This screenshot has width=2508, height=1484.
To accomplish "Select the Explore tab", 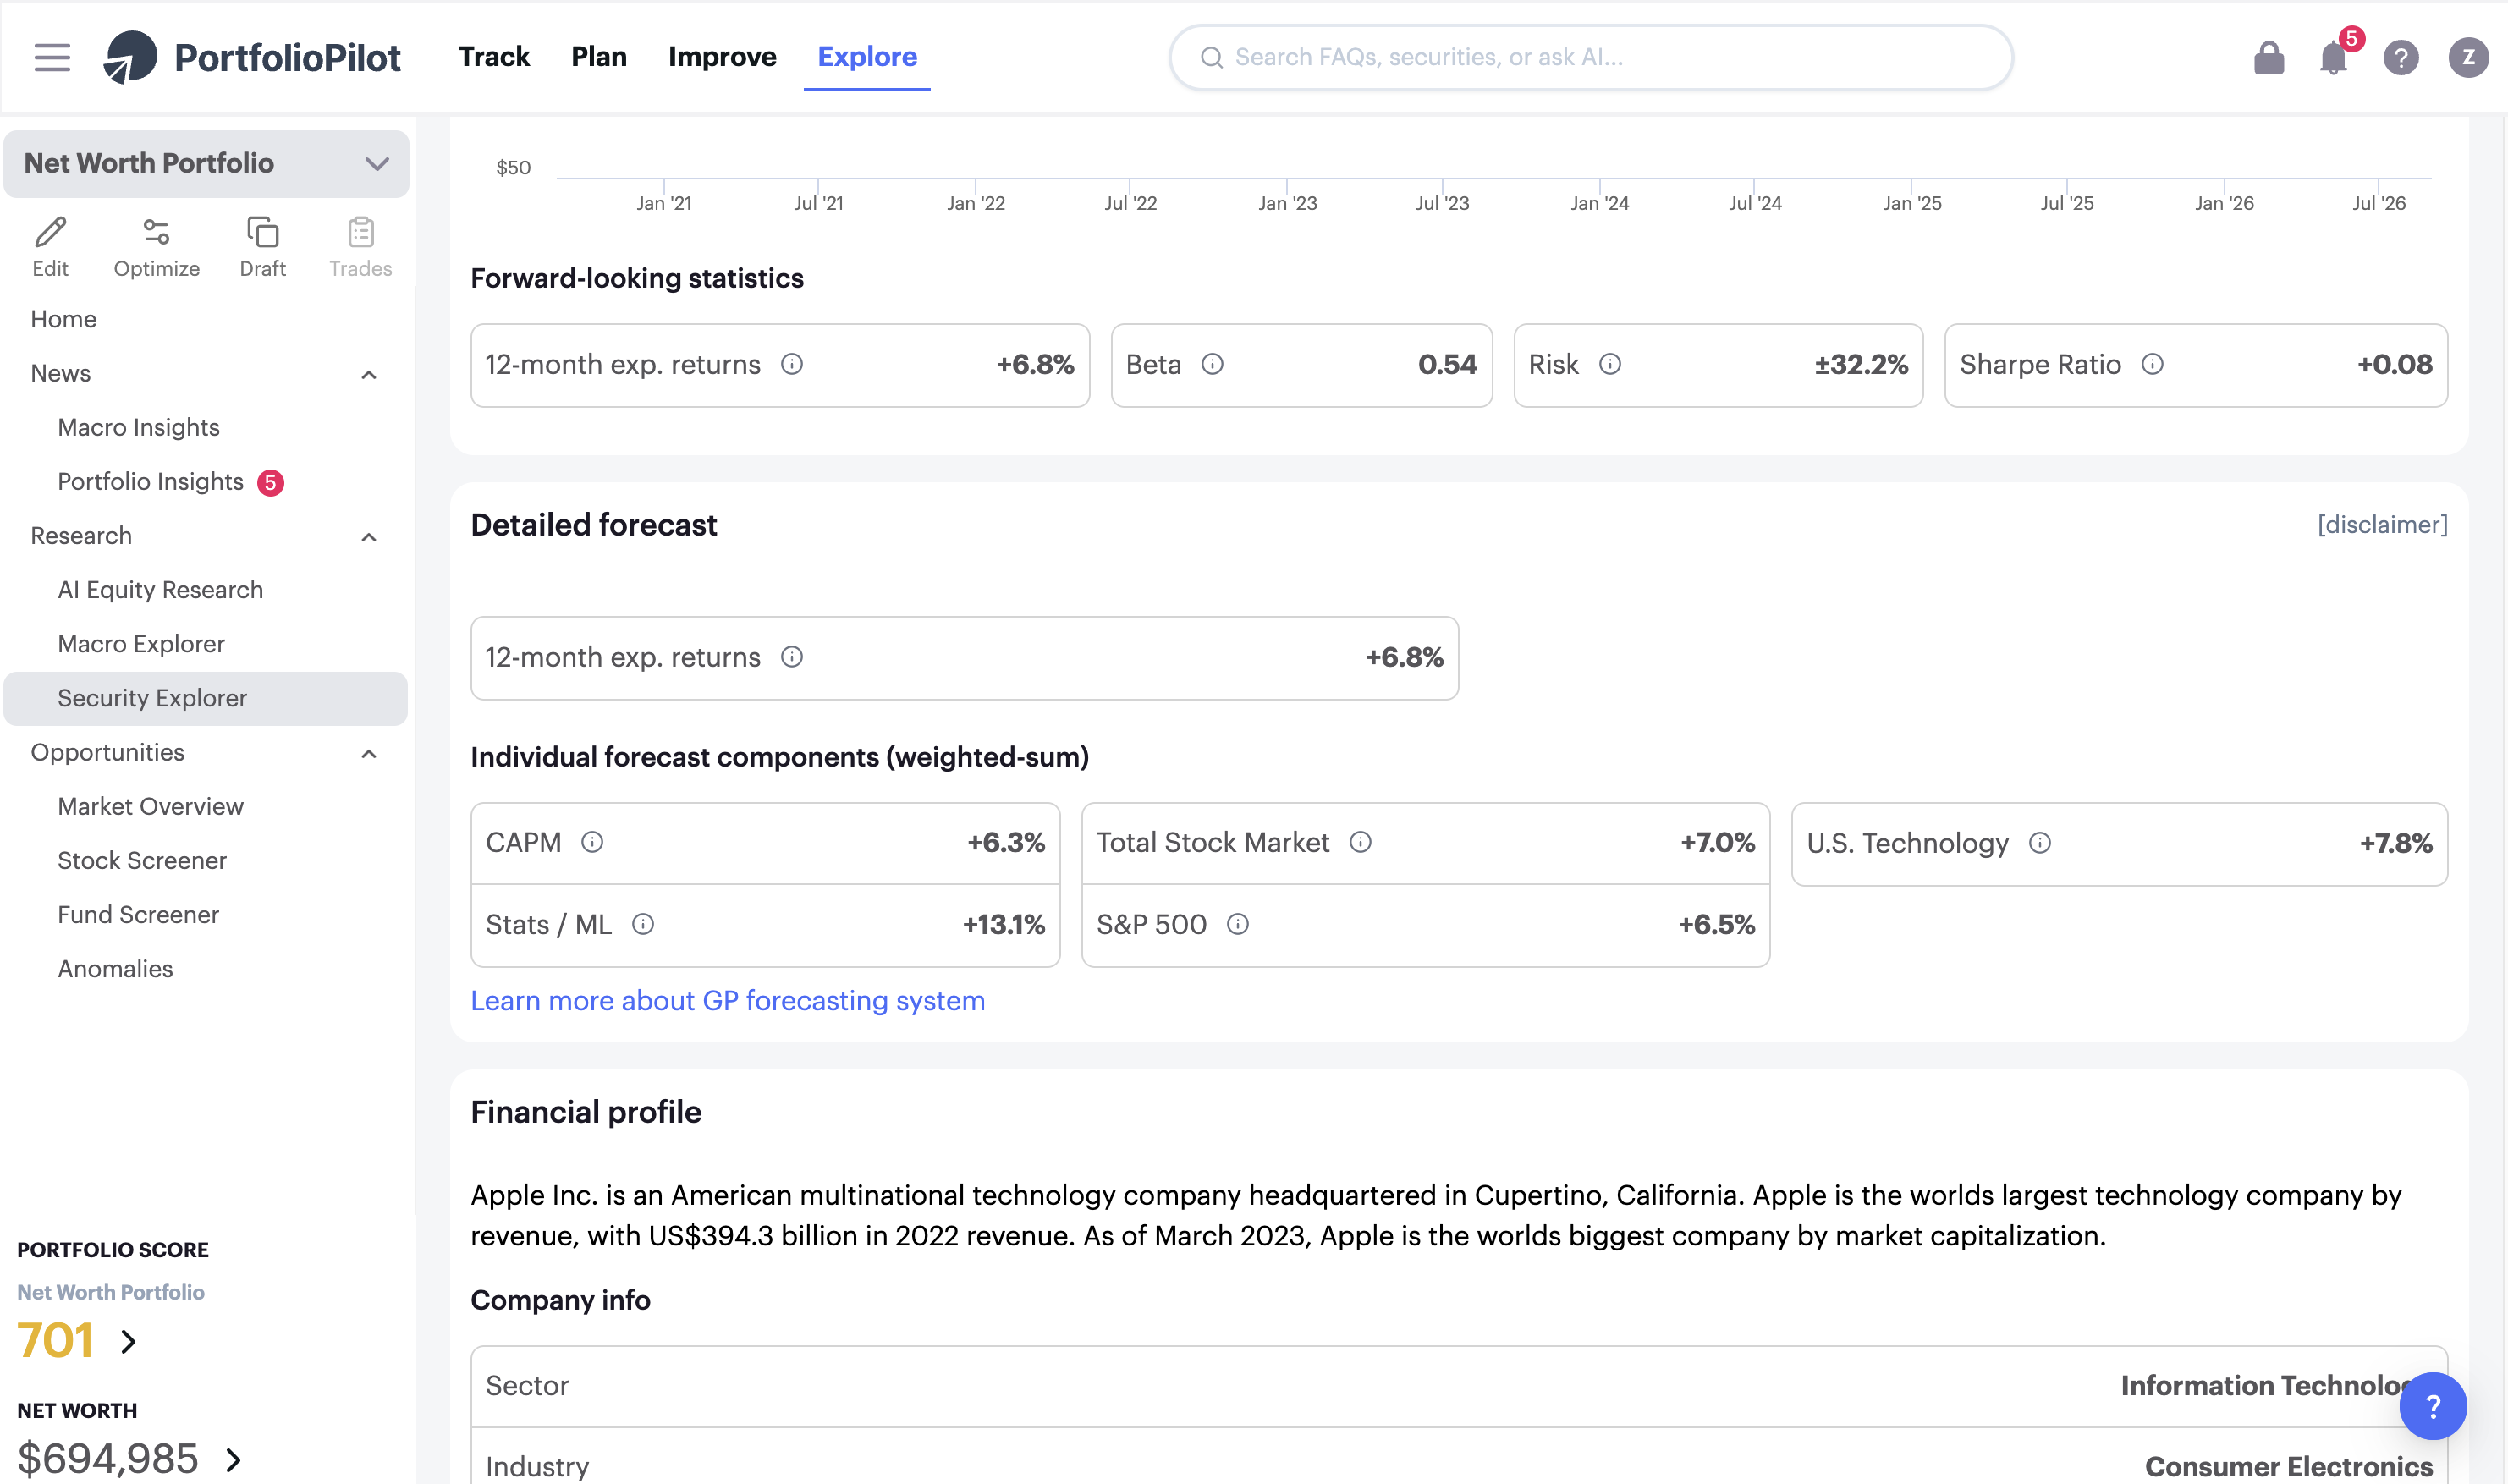I will click(x=867, y=57).
